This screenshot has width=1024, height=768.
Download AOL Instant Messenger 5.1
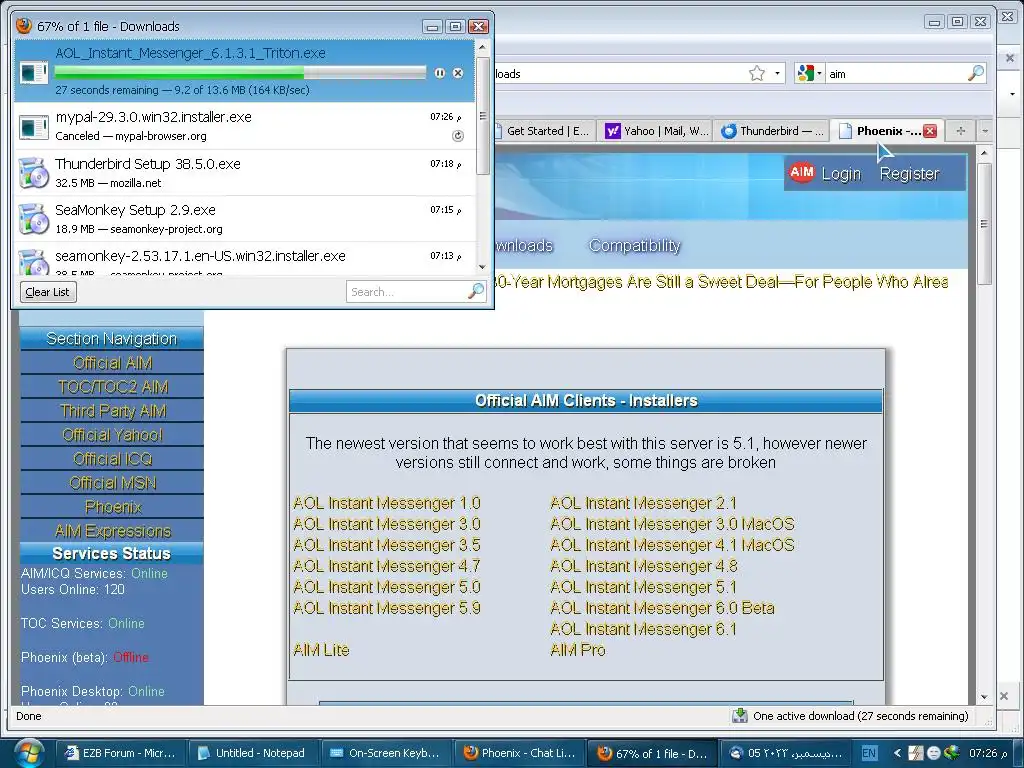[x=643, y=587]
